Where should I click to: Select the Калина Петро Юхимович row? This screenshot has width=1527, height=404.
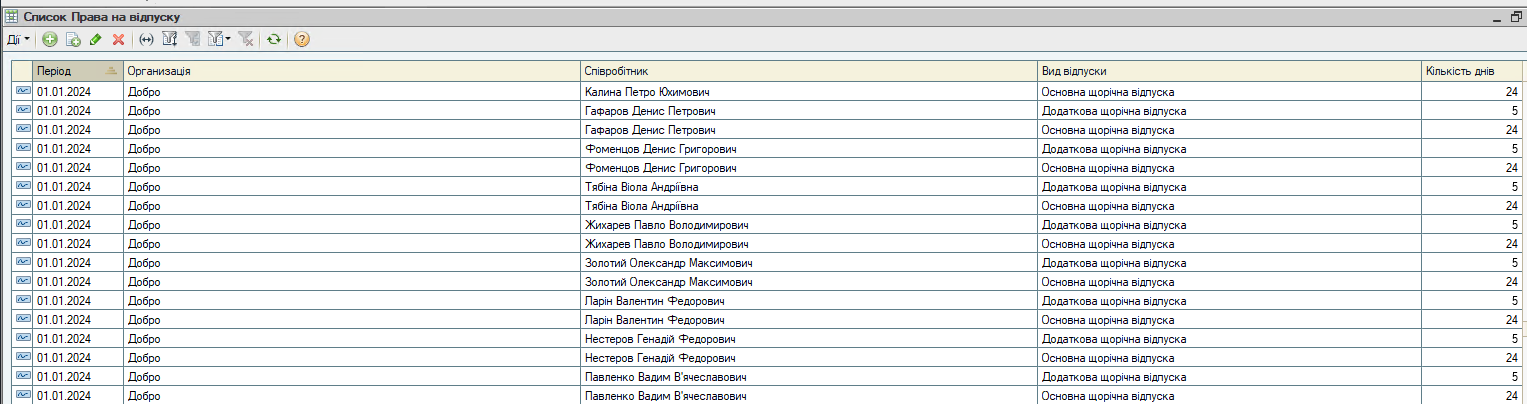(x=767, y=92)
